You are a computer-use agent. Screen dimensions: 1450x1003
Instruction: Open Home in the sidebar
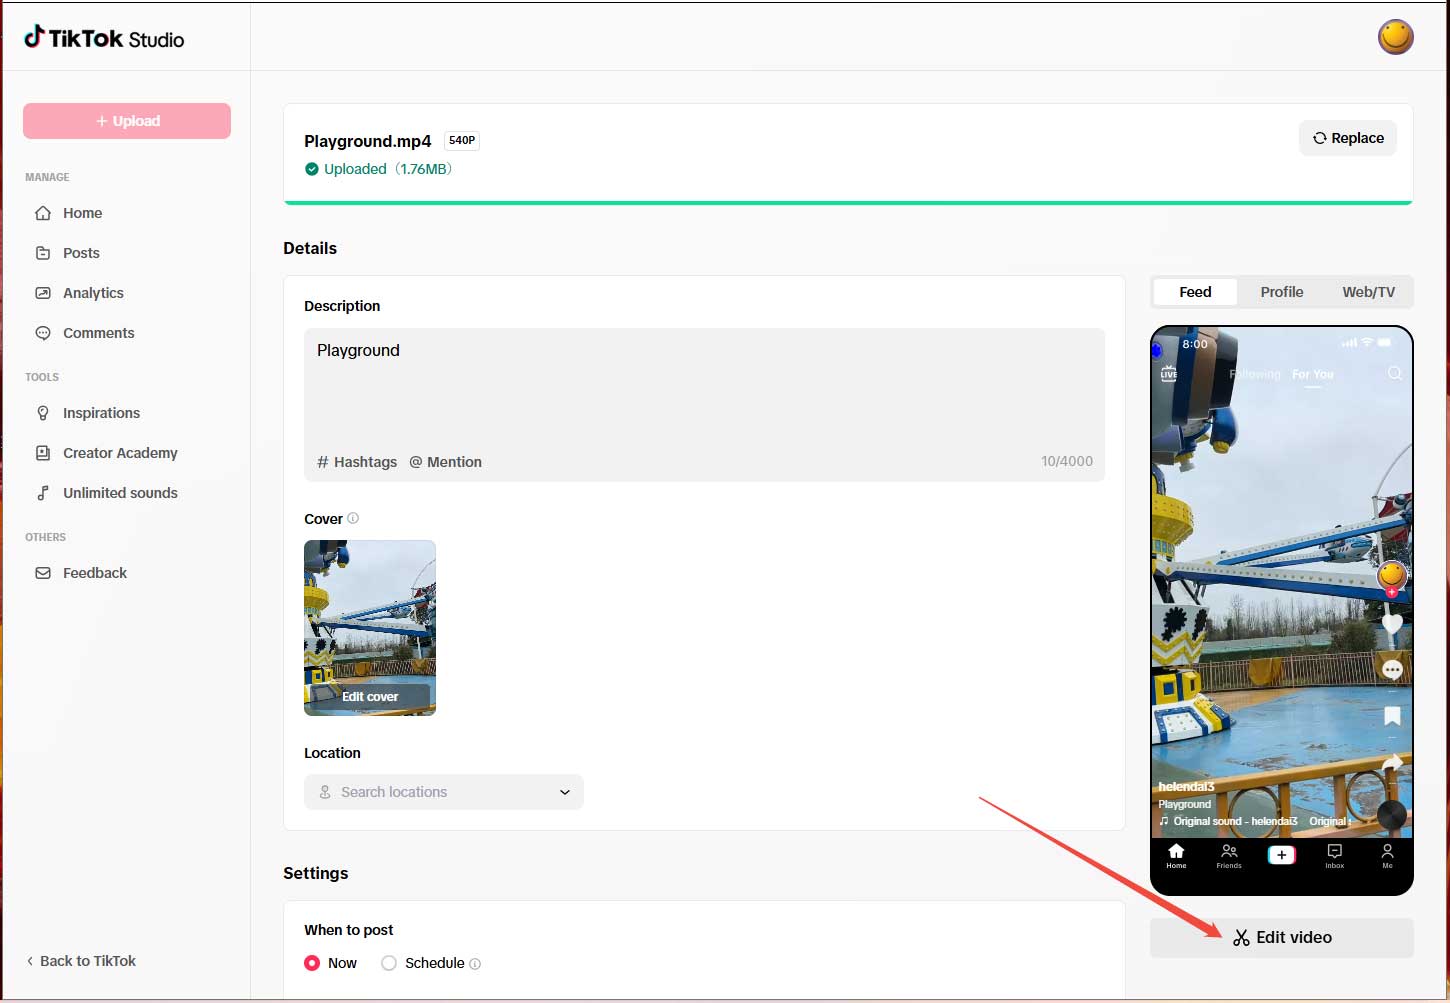pos(82,212)
